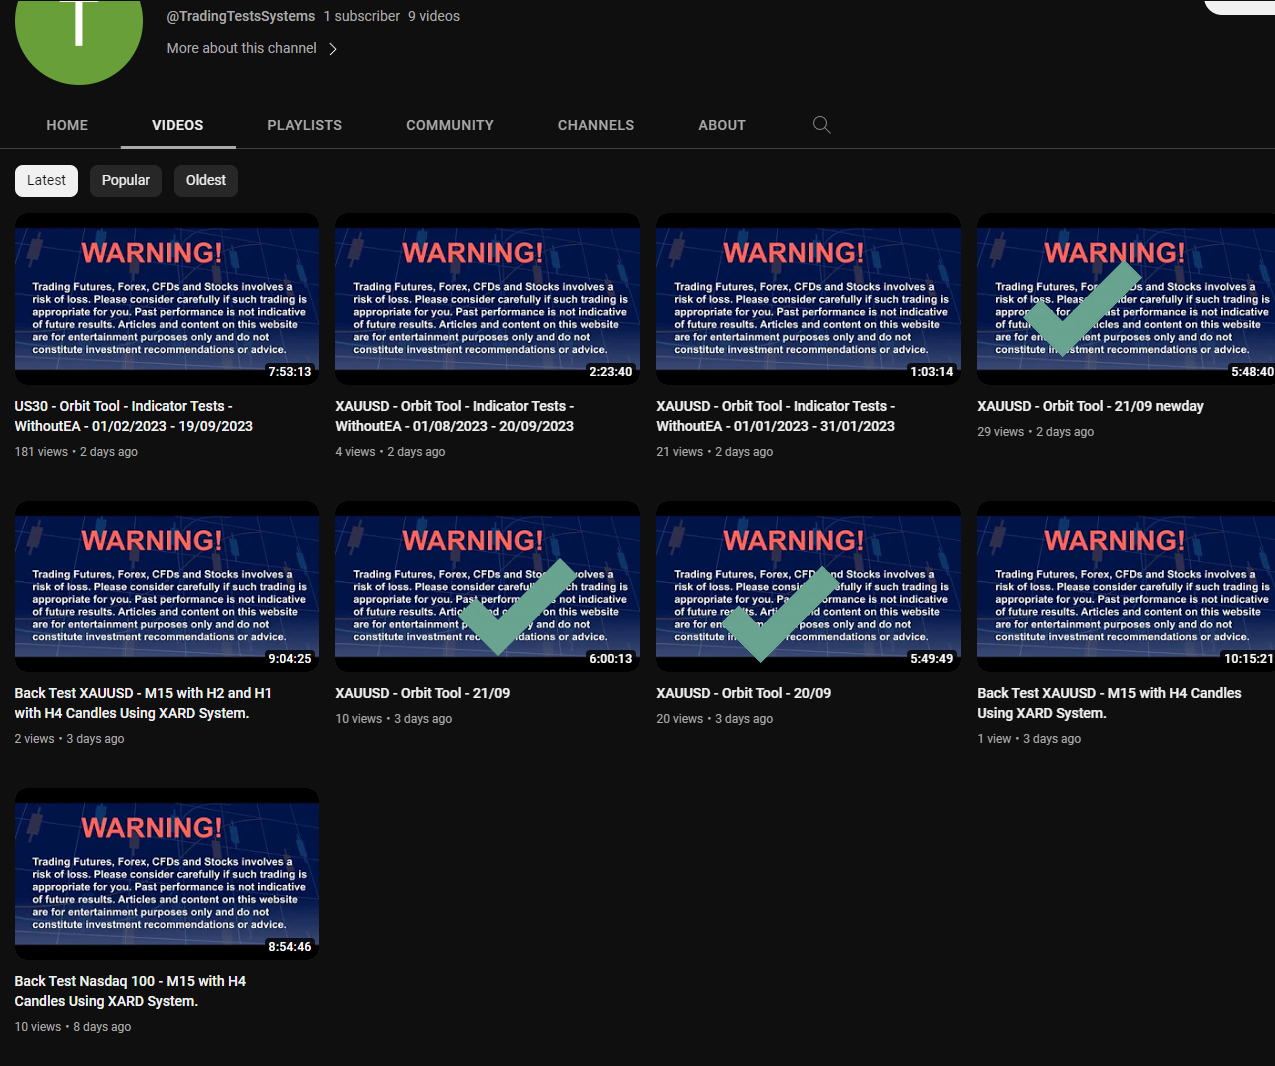
Task: Open thumbnail of Nasdaq 100 Back Test video
Action: coord(167,874)
